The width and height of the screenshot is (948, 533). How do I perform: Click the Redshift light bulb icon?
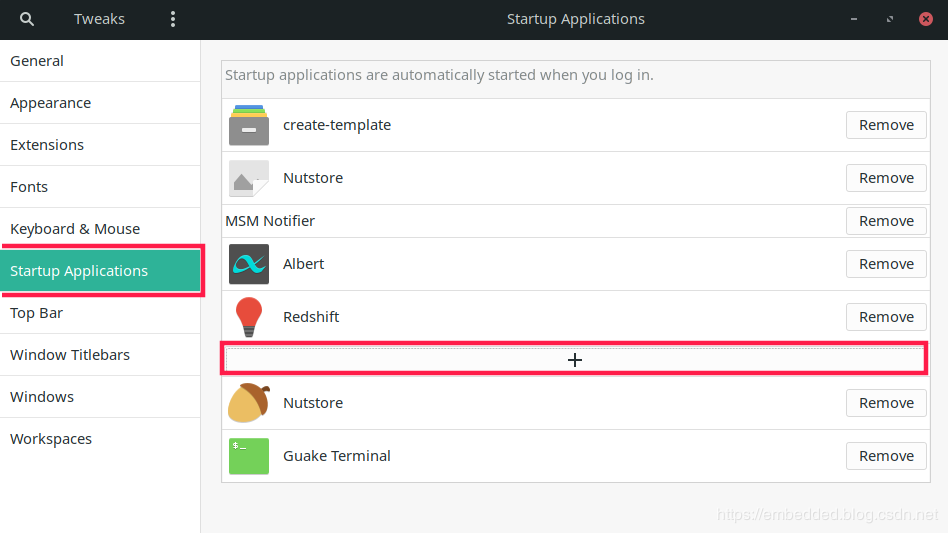(249, 317)
